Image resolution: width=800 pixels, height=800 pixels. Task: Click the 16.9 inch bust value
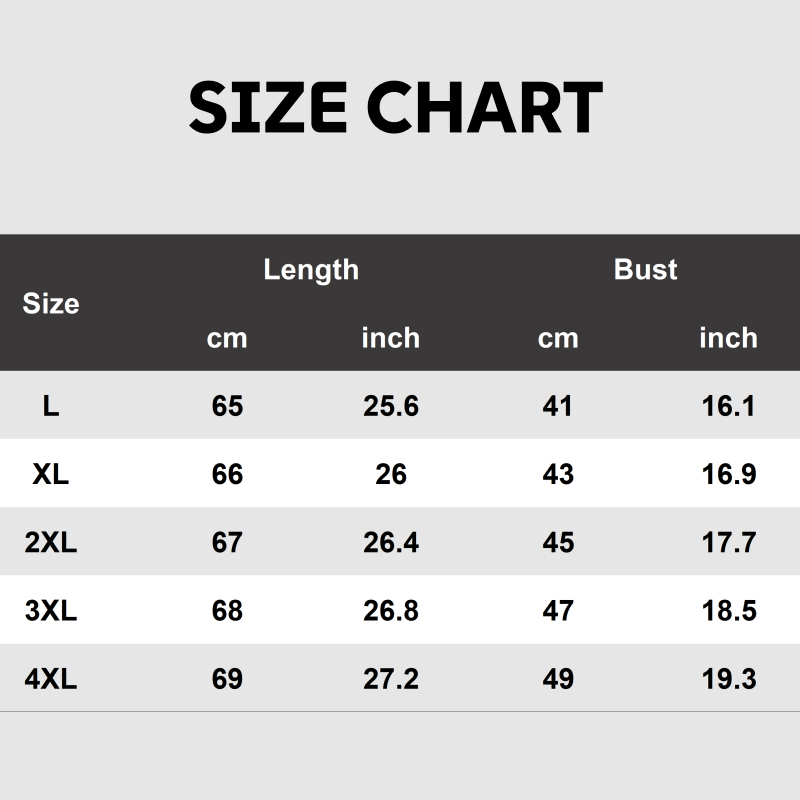(728, 474)
